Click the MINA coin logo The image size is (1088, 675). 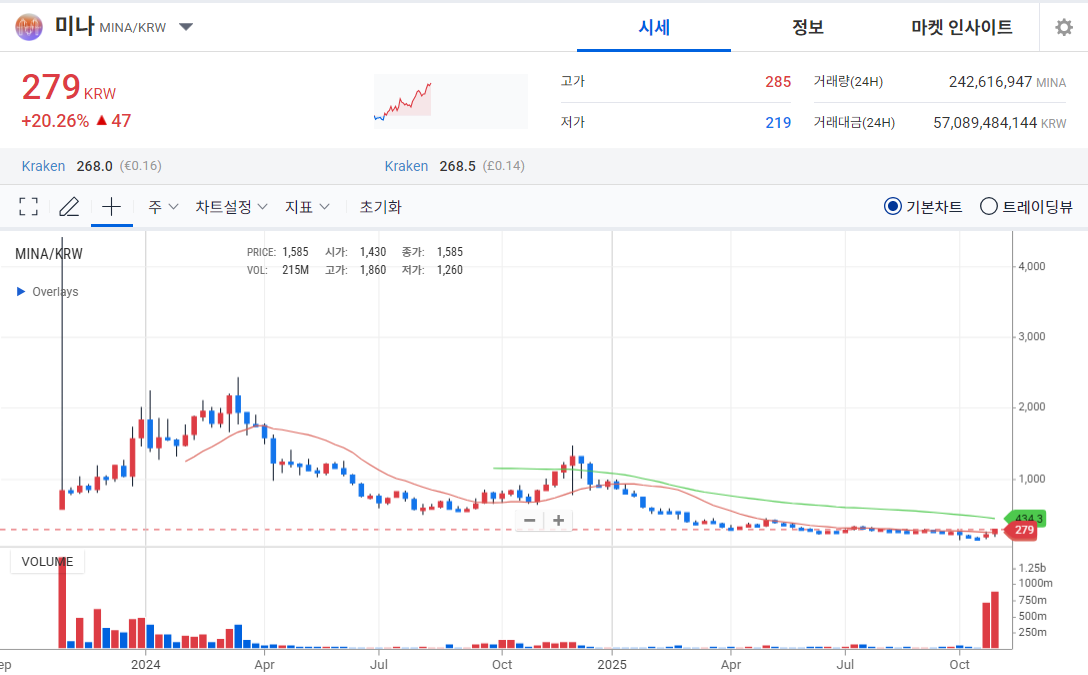28,27
